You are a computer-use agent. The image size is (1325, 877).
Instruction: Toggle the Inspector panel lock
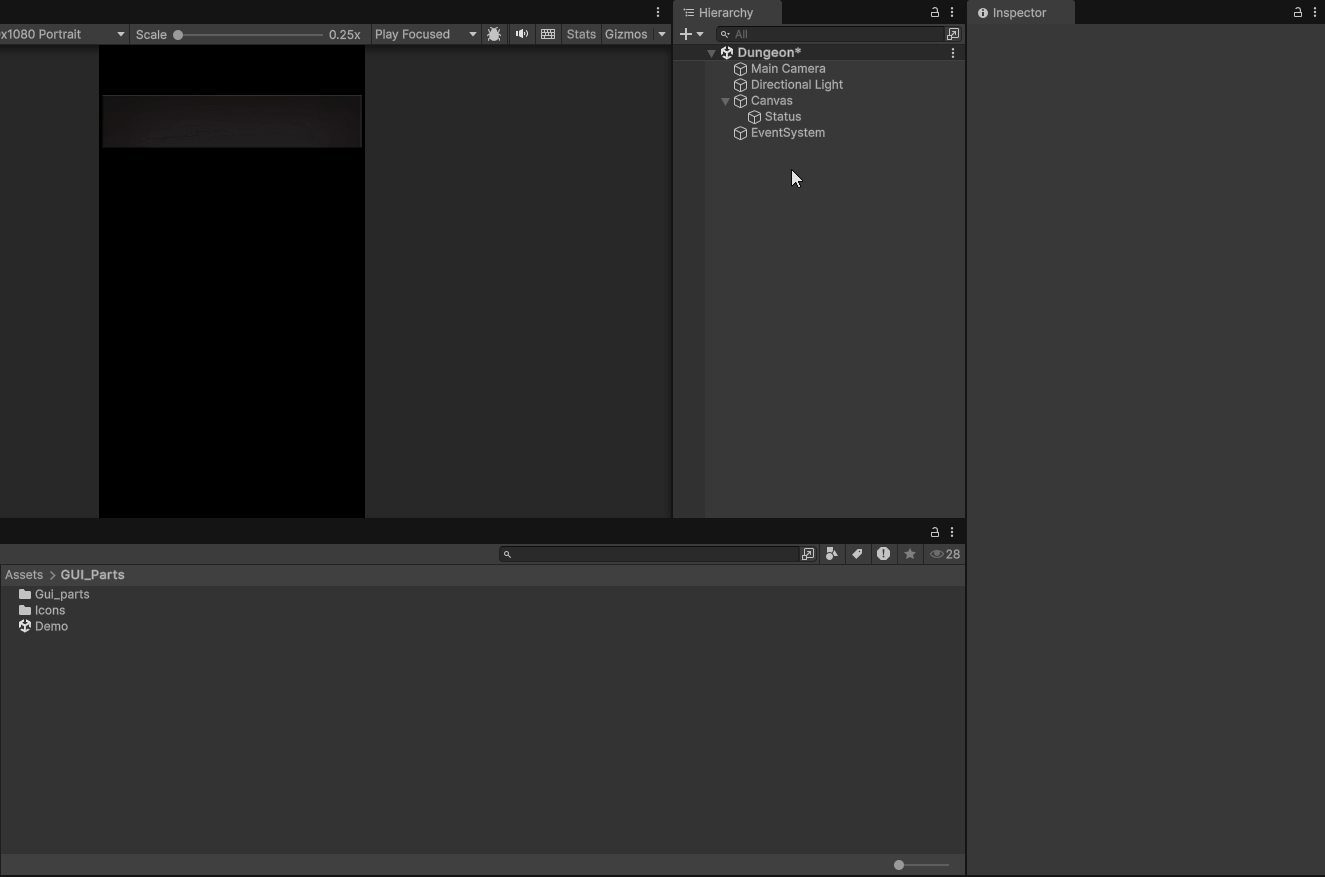[1298, 13]
